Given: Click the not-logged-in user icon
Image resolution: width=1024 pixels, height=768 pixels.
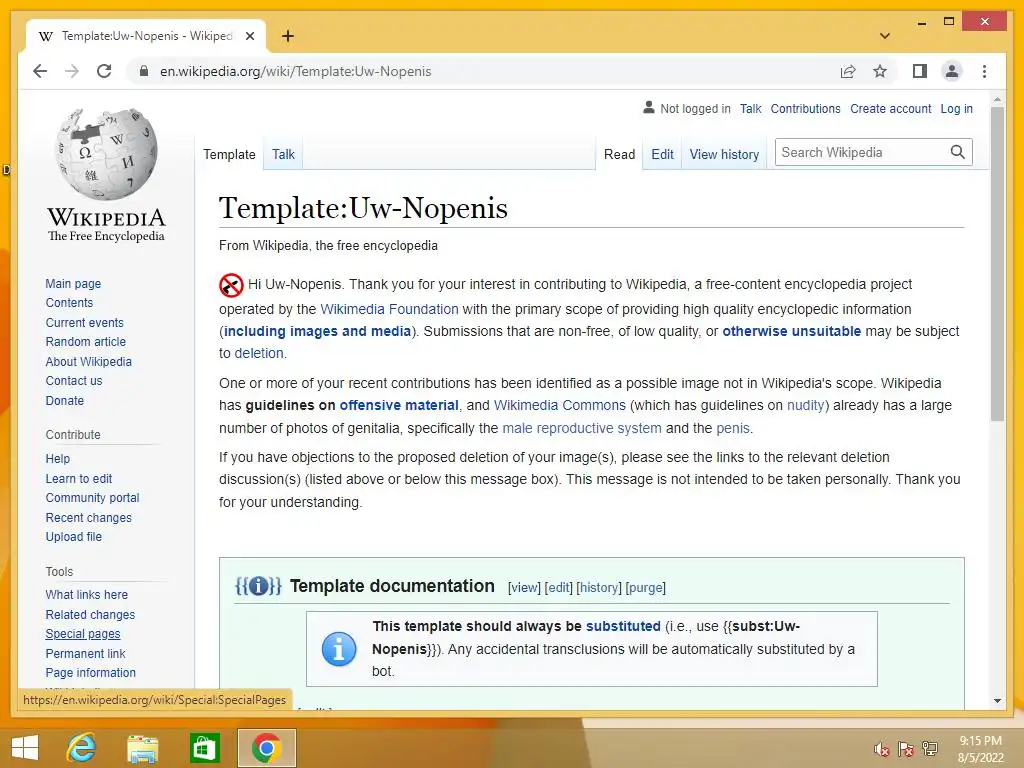Looking at the screenshot, I should pos(648,107).
